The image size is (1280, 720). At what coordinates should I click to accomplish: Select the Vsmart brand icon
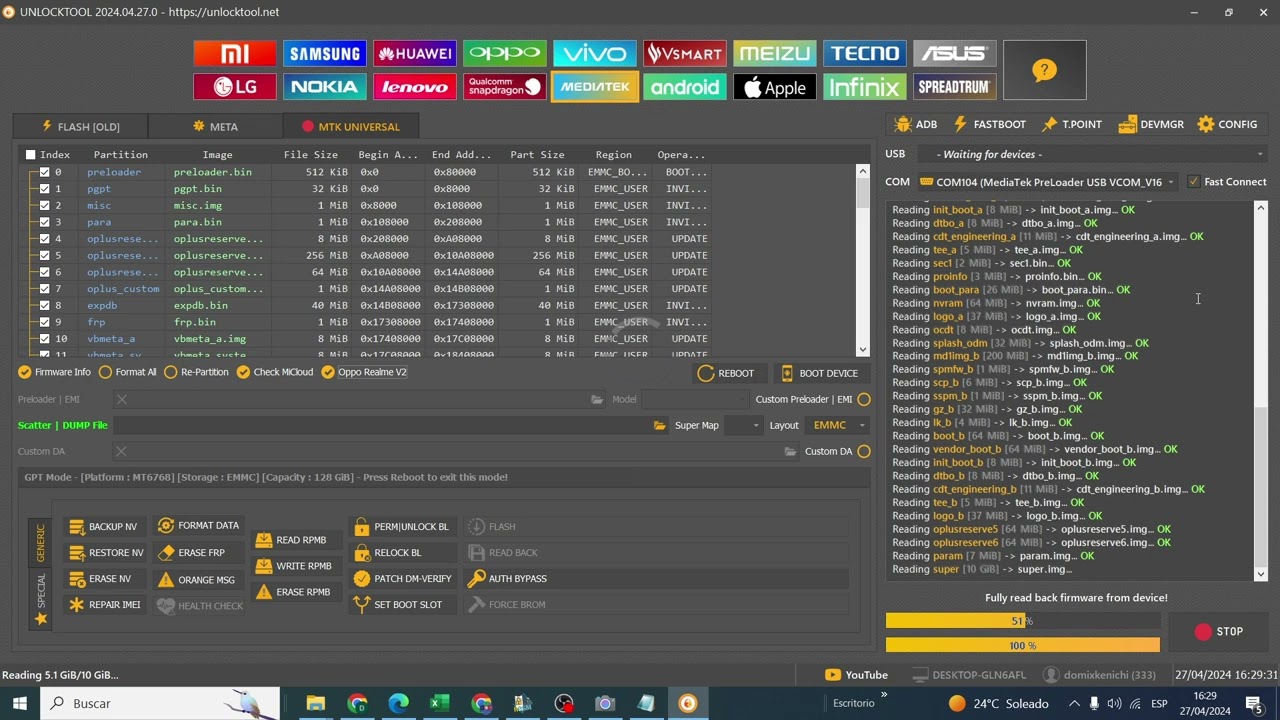[685, 53]
